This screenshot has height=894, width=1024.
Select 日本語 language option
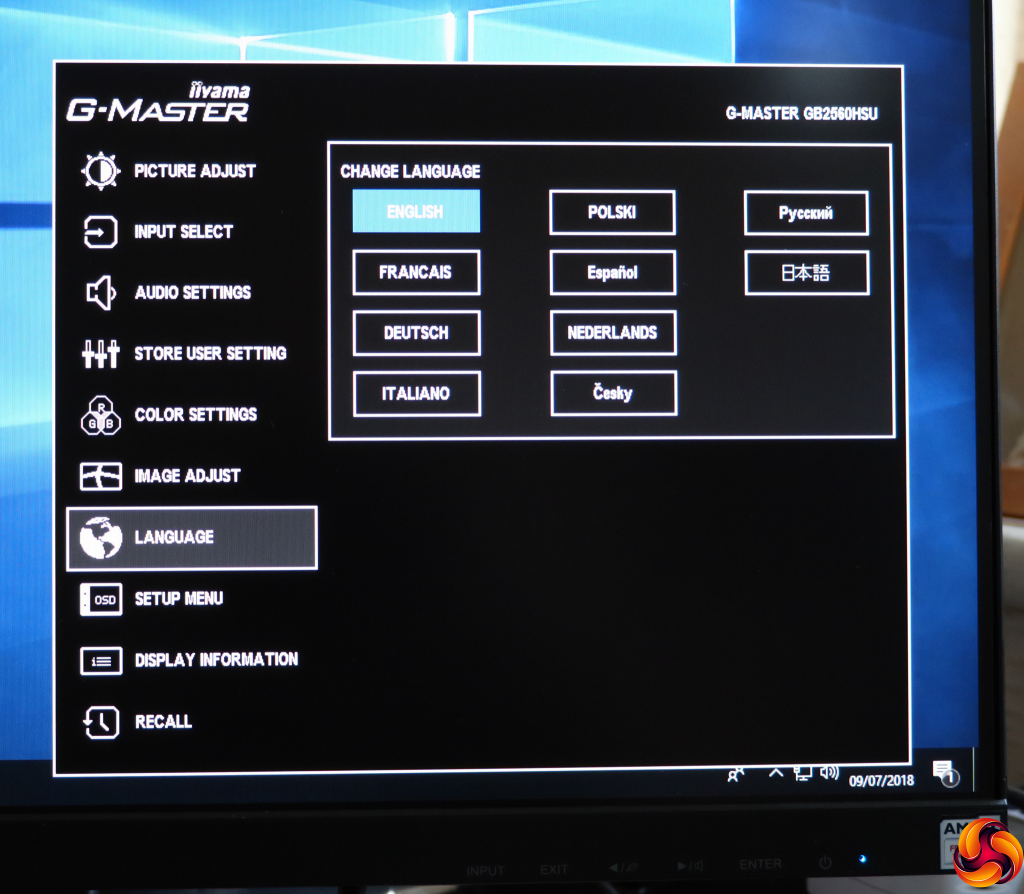pyautogui.click(x=807, y=273)
